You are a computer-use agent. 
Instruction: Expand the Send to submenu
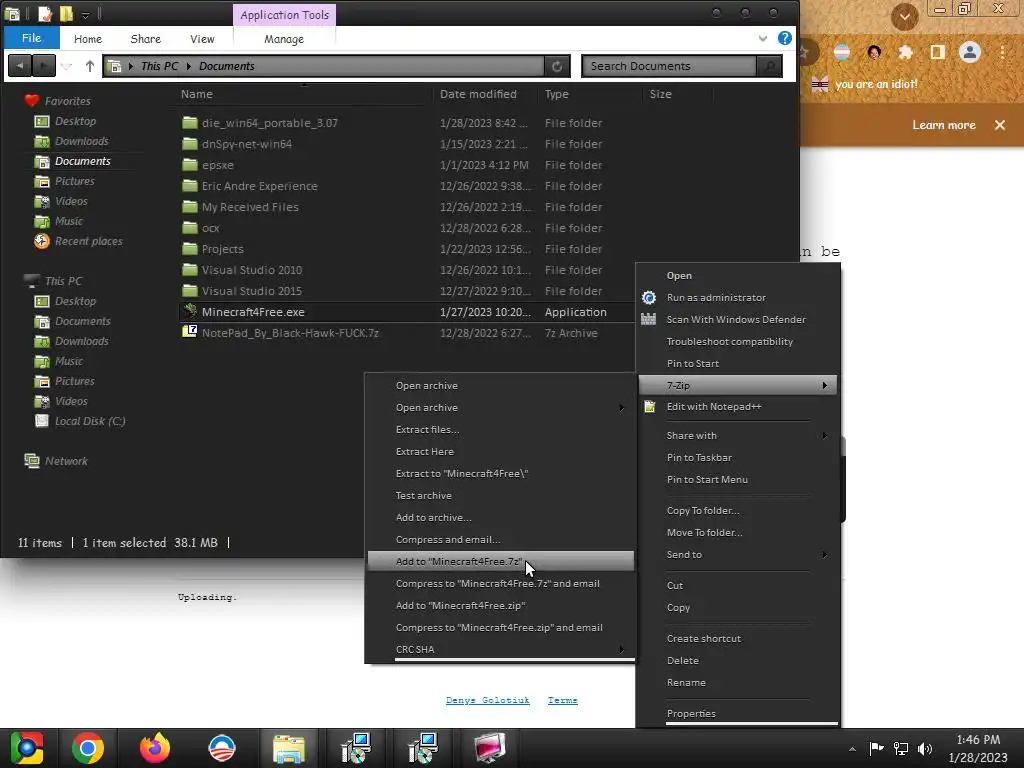point(825,554)
